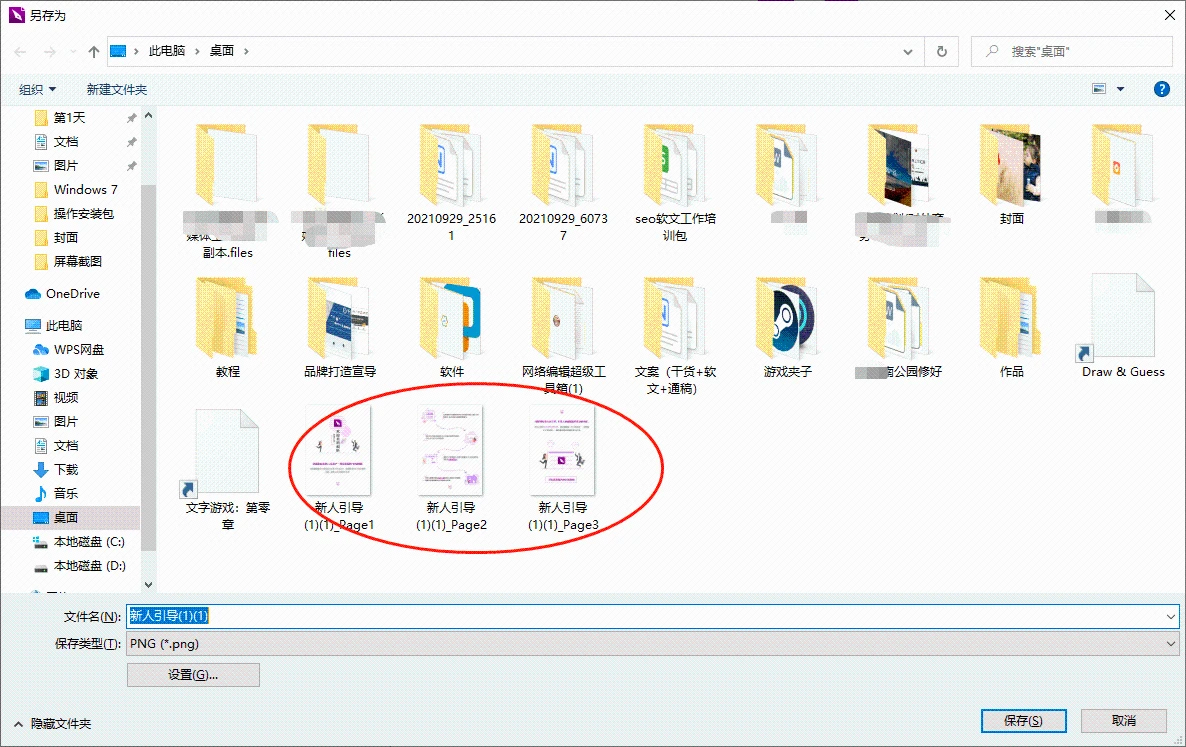
Task: Open 设置(G)... settings button
Action: pos(193,675)
